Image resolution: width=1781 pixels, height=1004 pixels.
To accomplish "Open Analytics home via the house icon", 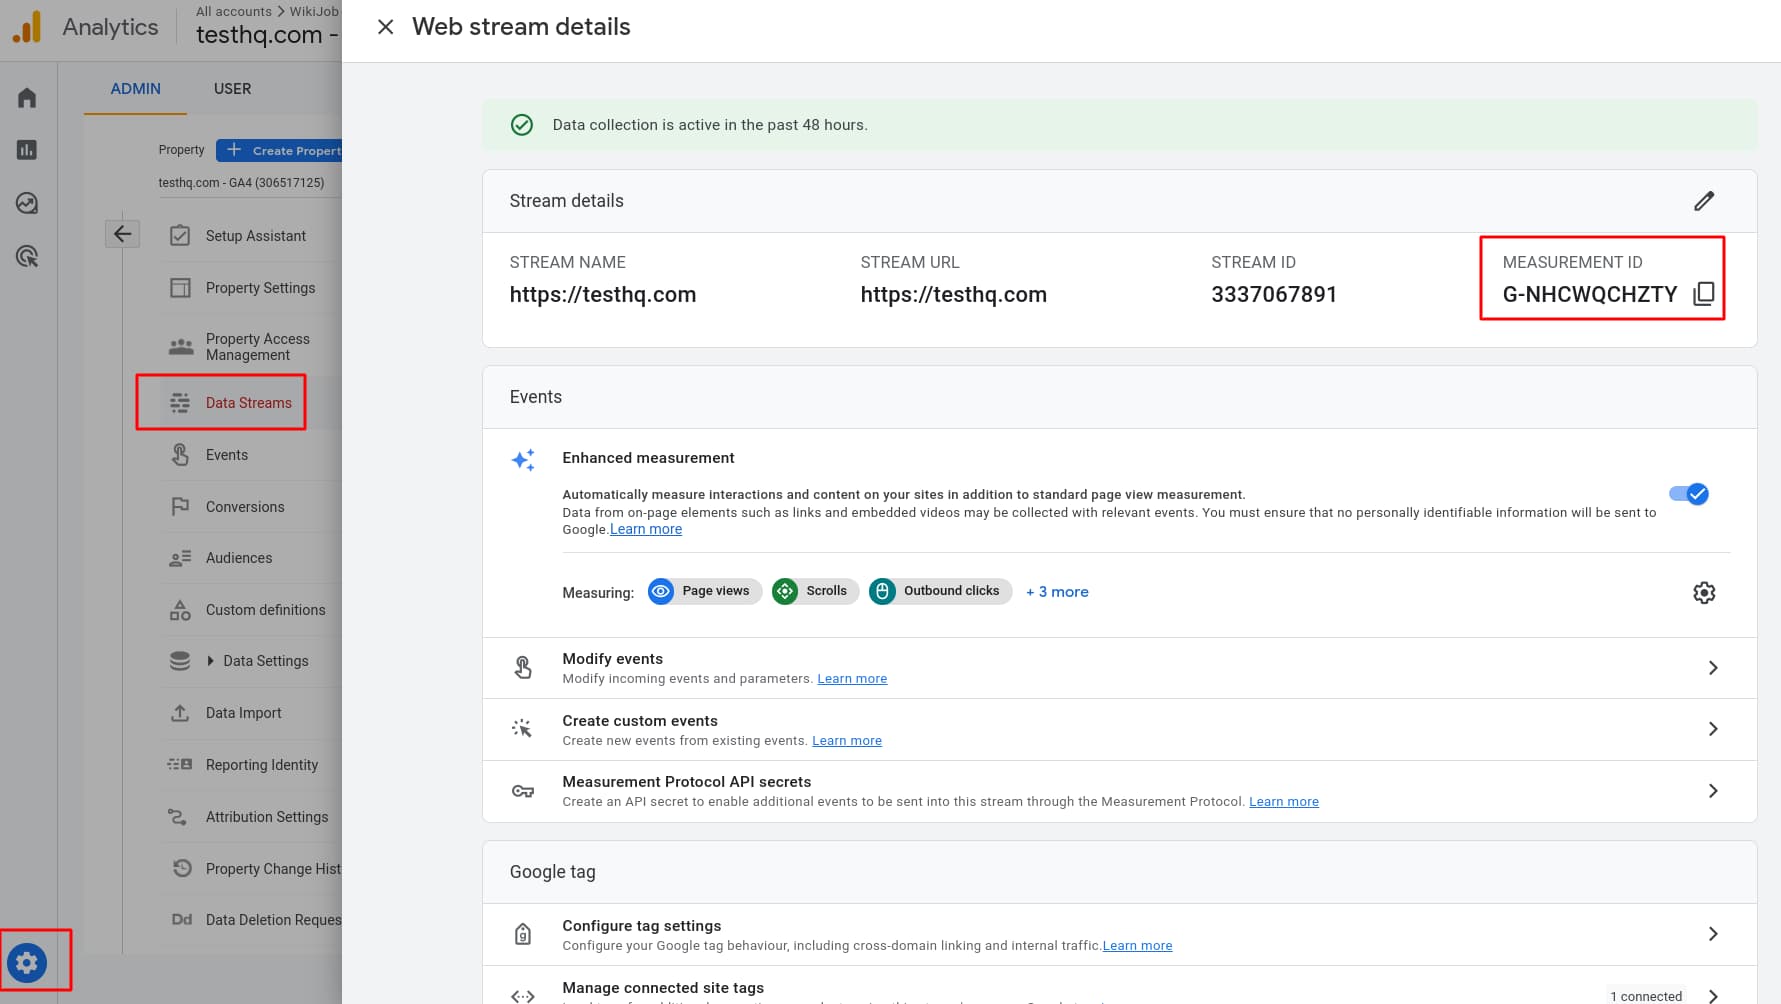I will (x=26, y=96).
